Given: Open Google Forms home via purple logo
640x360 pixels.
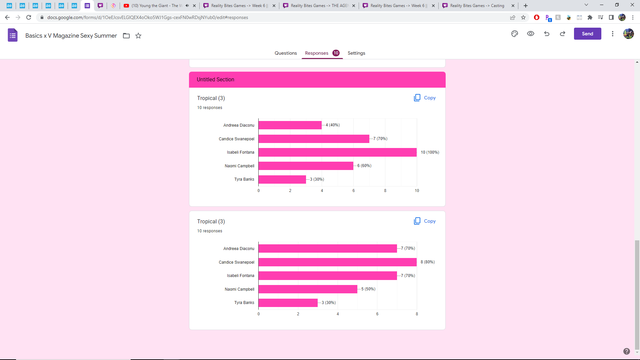Looking at the screenshot, I should (13, 36).
